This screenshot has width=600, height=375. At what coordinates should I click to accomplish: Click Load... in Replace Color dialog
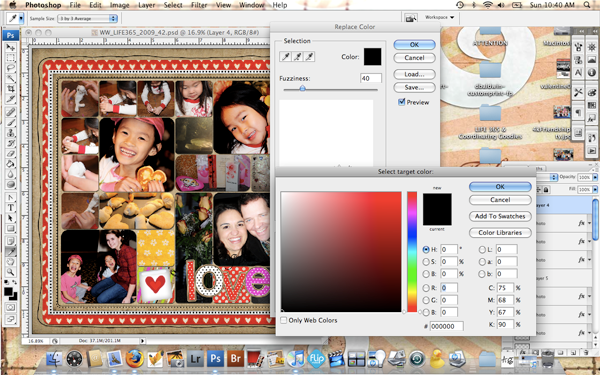tap(414, 74)
